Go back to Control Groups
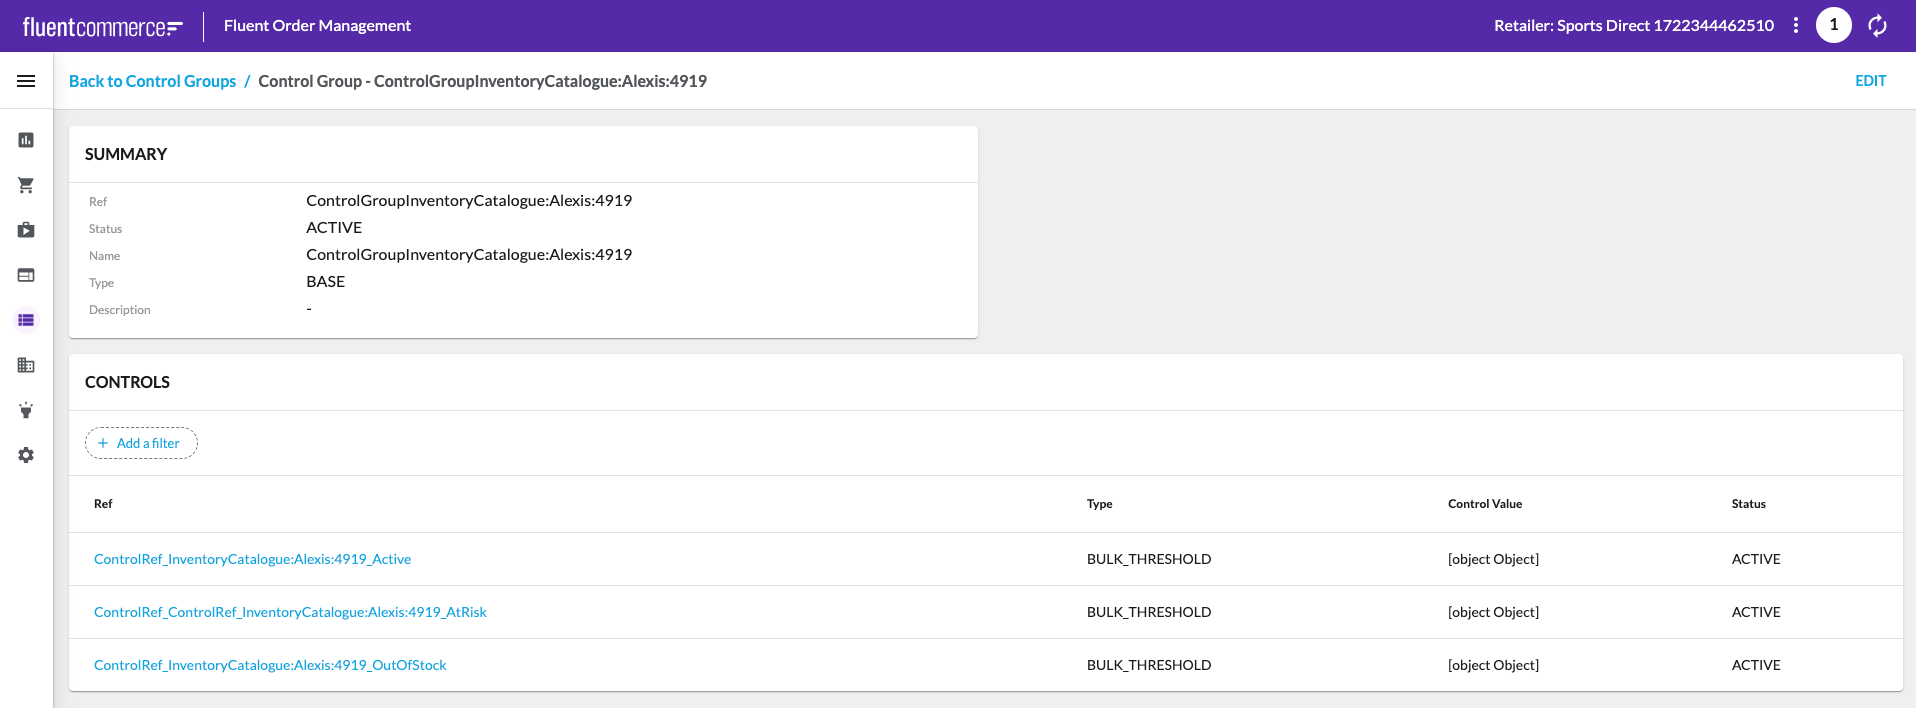The width and height of the screenshot is (1916, 708). click(152, 81)
